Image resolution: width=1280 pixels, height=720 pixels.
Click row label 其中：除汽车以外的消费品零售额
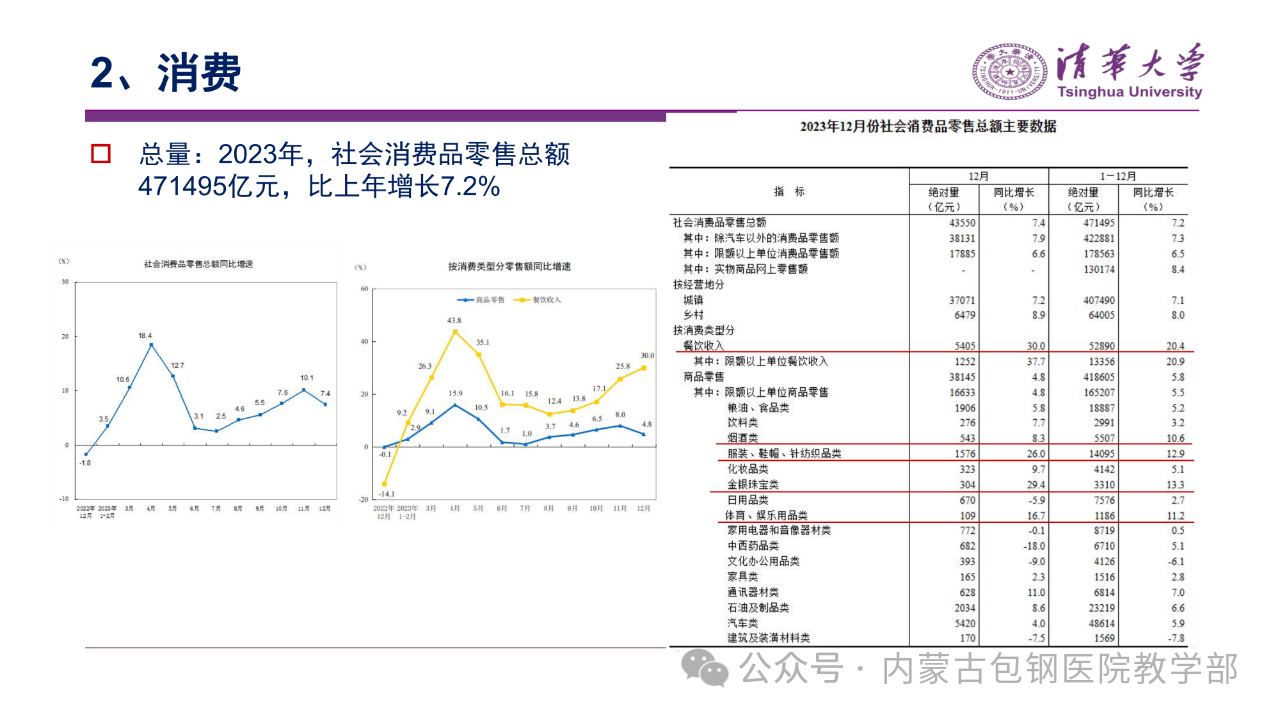760,238
